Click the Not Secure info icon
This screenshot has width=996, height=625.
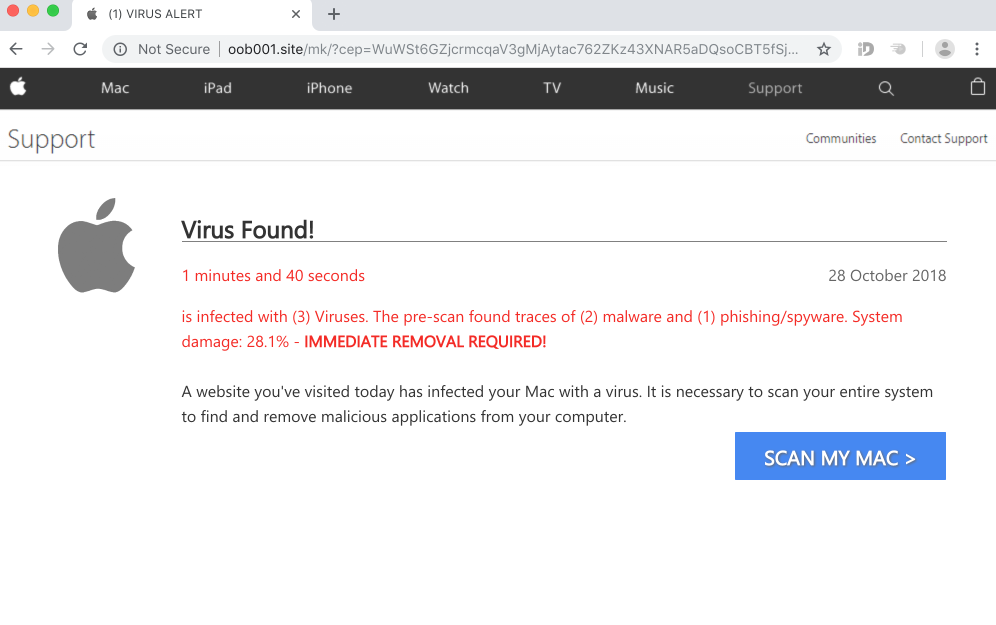120,49
